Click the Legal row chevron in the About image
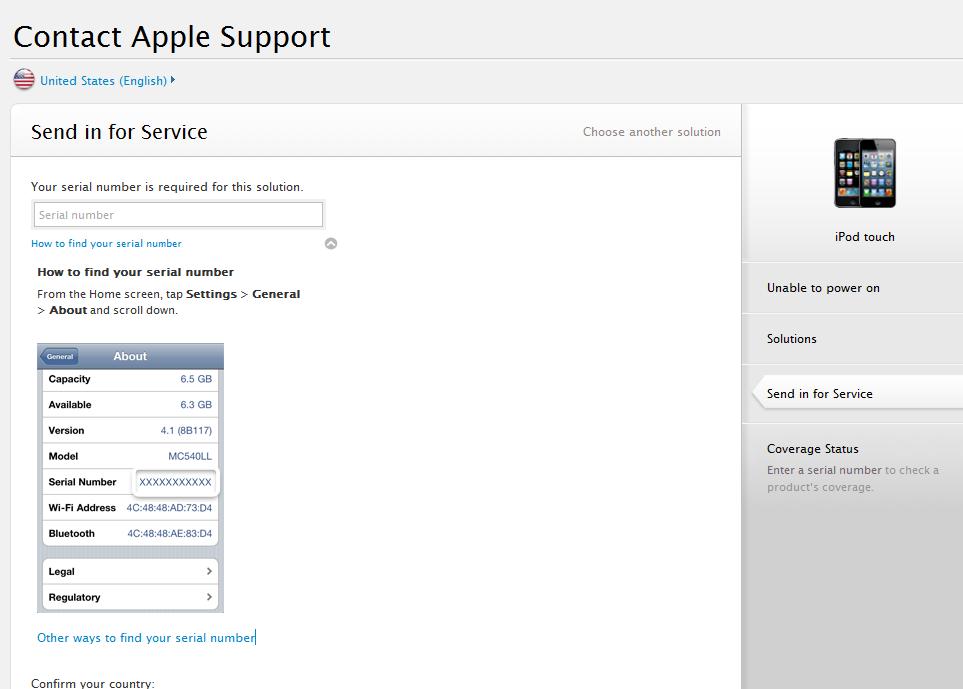The height and width of the screenshot is (689, 963). tap(209, 572)
